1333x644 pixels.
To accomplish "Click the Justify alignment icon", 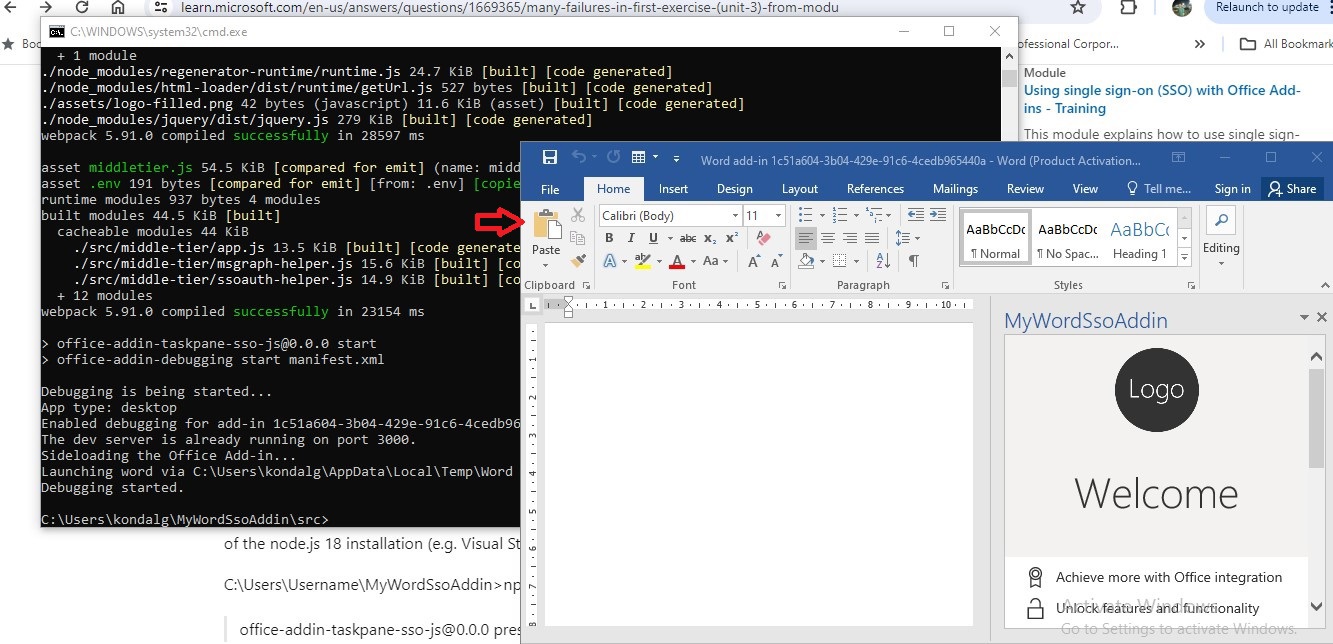I will point(872,238).
